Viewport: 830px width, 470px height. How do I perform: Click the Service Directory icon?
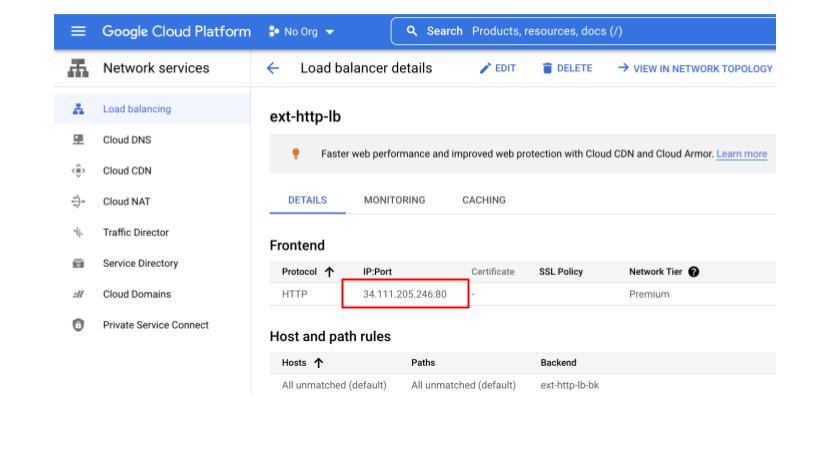78,263
